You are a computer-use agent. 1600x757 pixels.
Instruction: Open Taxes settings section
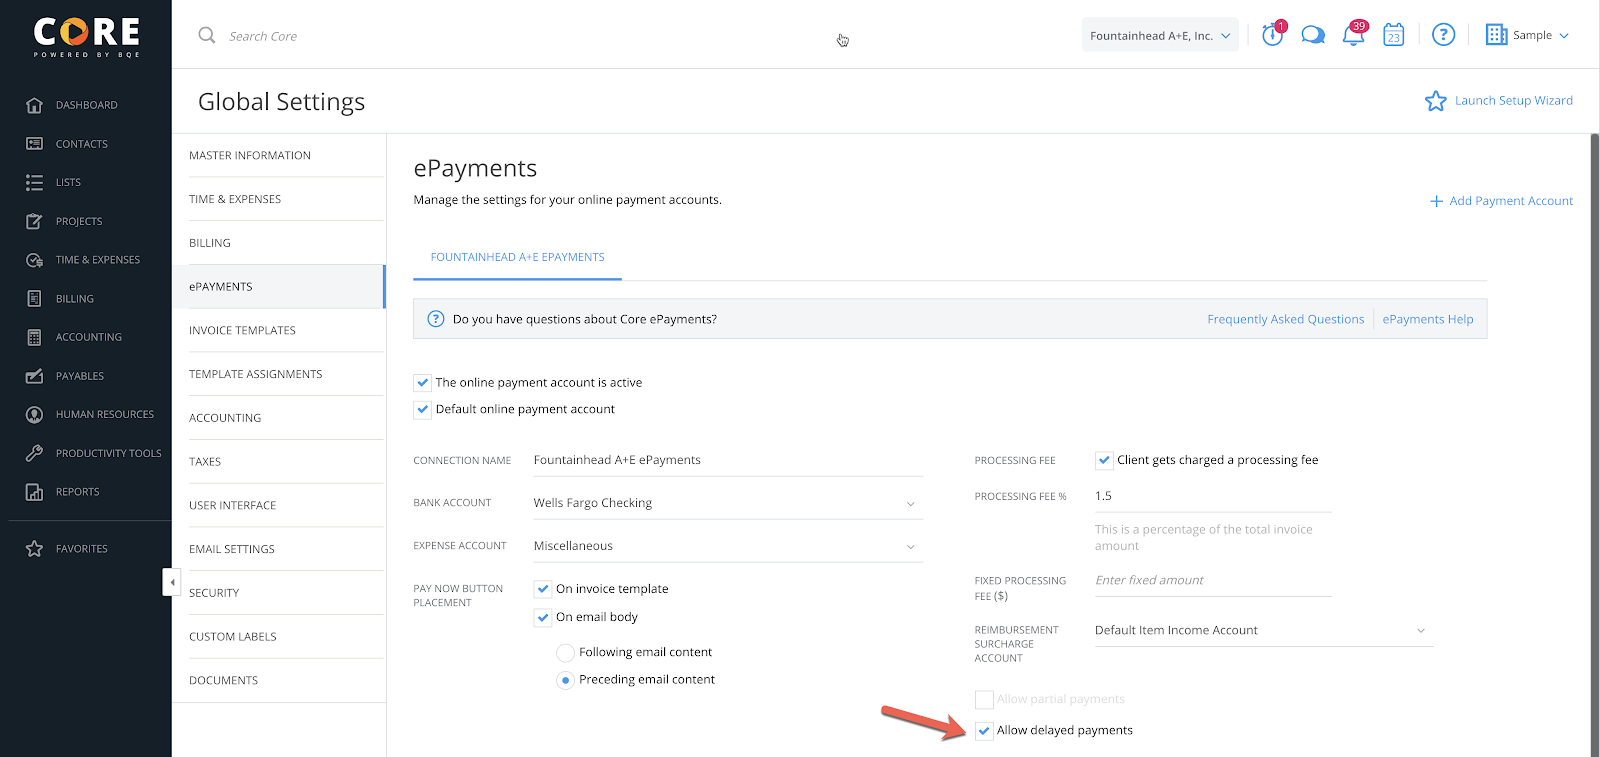click(279, 461)
